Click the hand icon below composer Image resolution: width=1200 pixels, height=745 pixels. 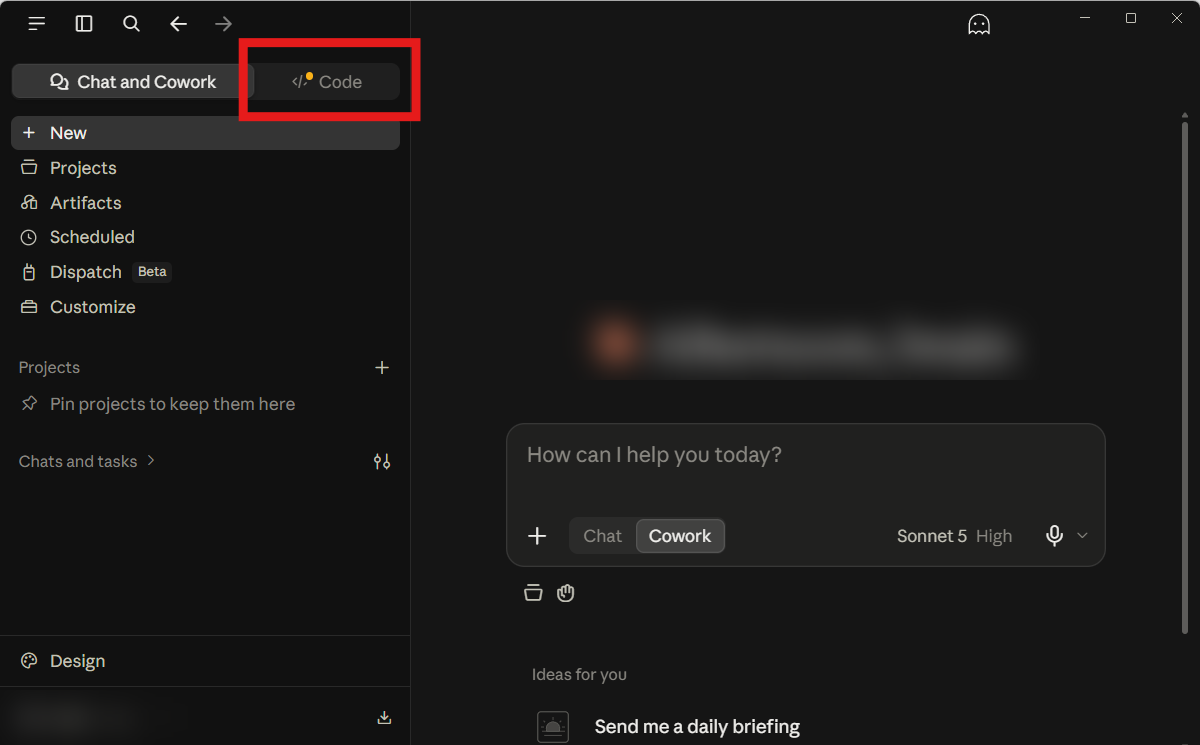[x=566, y=593]
